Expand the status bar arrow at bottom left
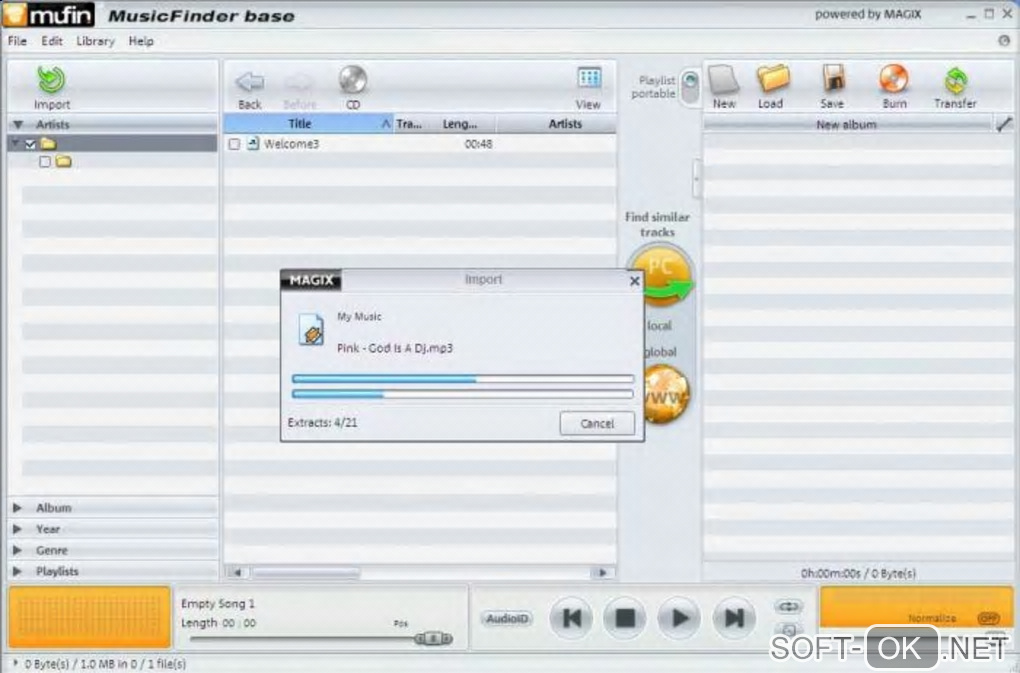Image resolution: width=1020 pixels, height=673 pixels. pos(15,663)
